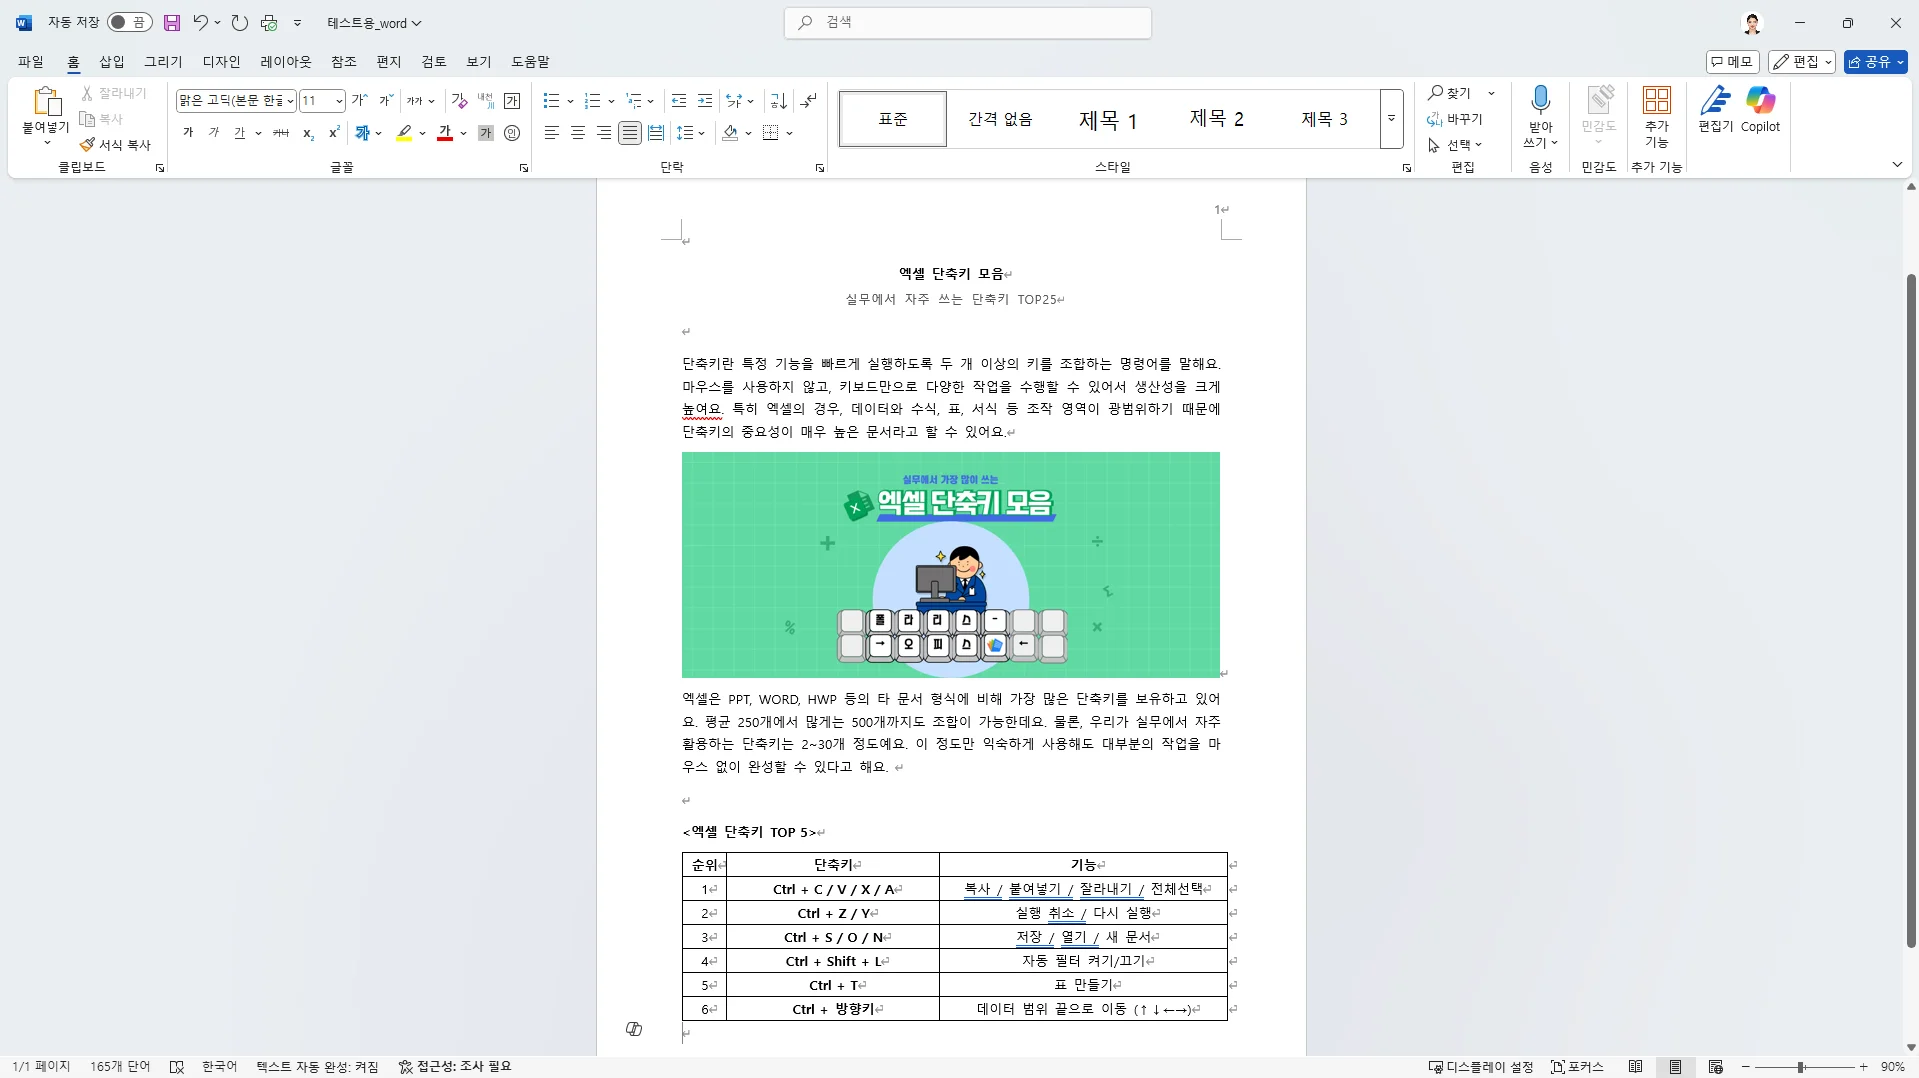This screenshot has width=1919, height=1078.
Task: Click inside the search box at top
Action: tap(966, 22)
